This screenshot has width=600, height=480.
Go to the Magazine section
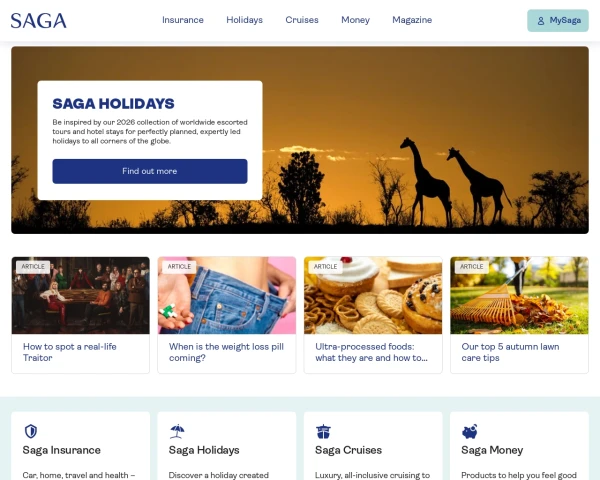pyautogui.click(x=412, y=20)
